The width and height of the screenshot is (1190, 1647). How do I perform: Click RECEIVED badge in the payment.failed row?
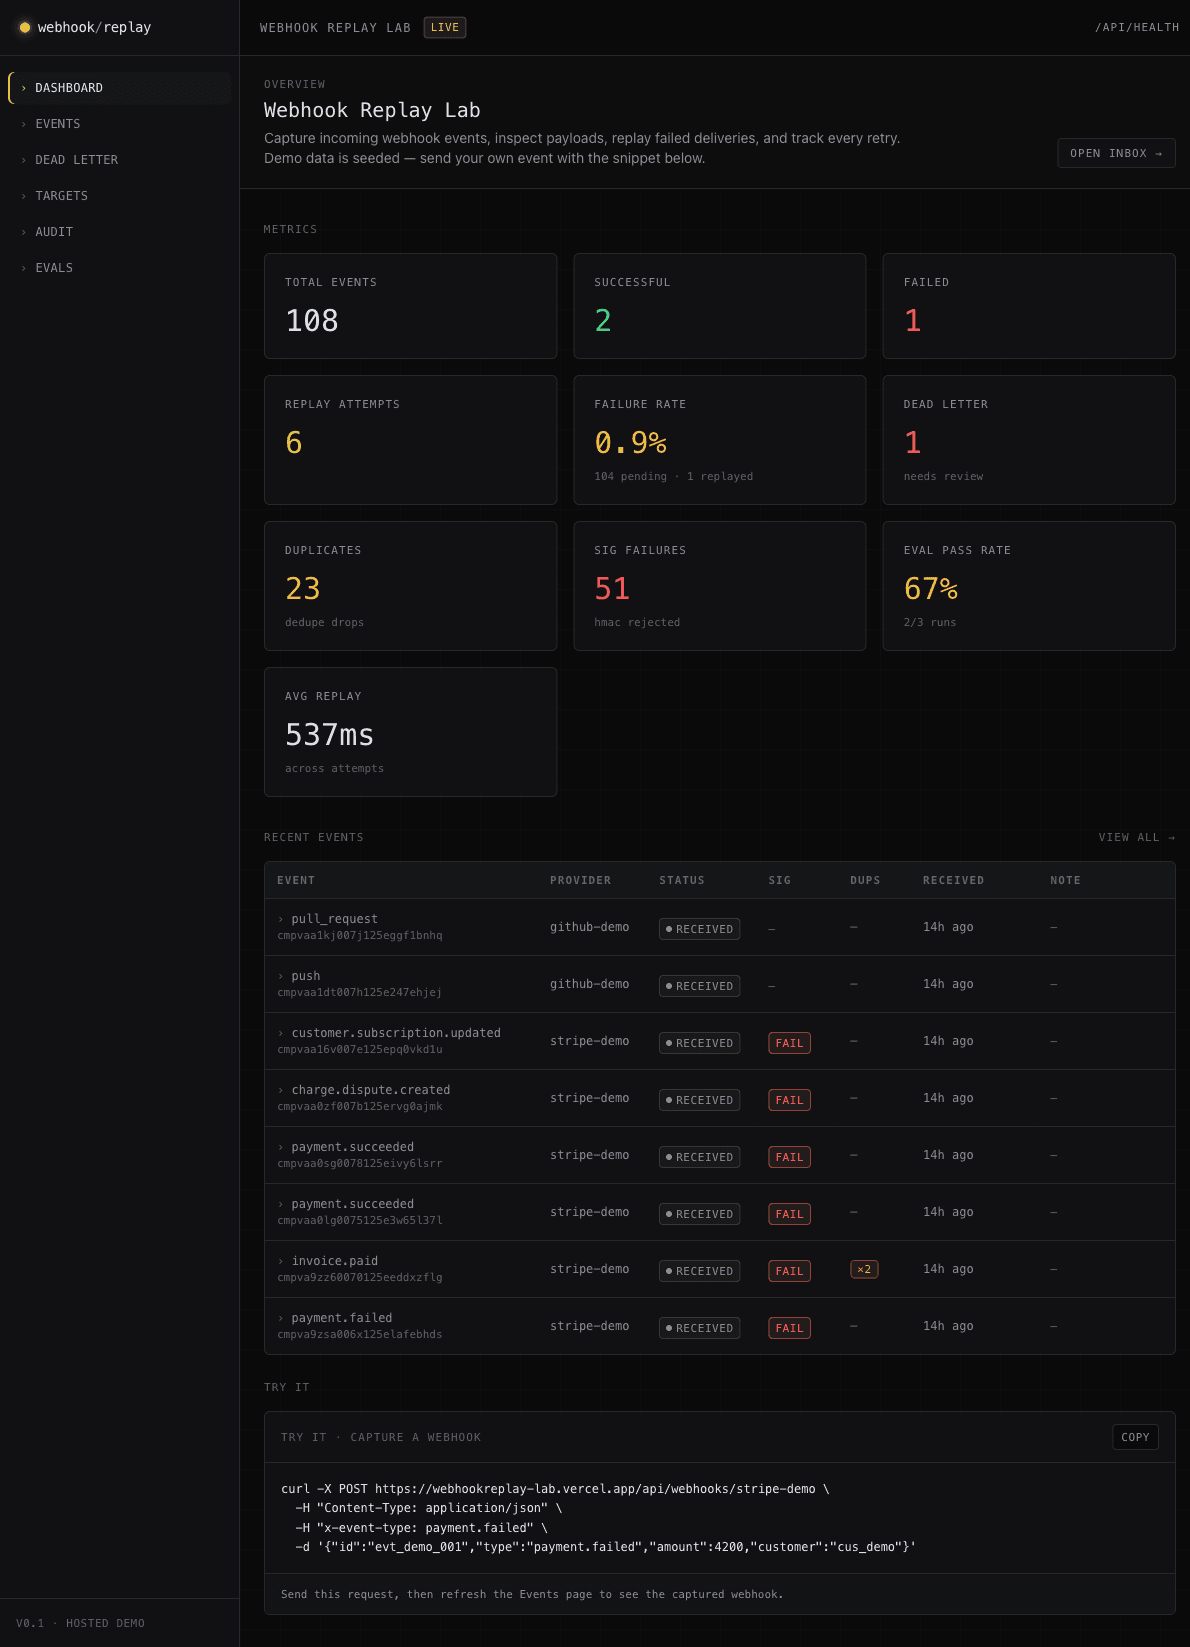click(x=699, y=1328)
